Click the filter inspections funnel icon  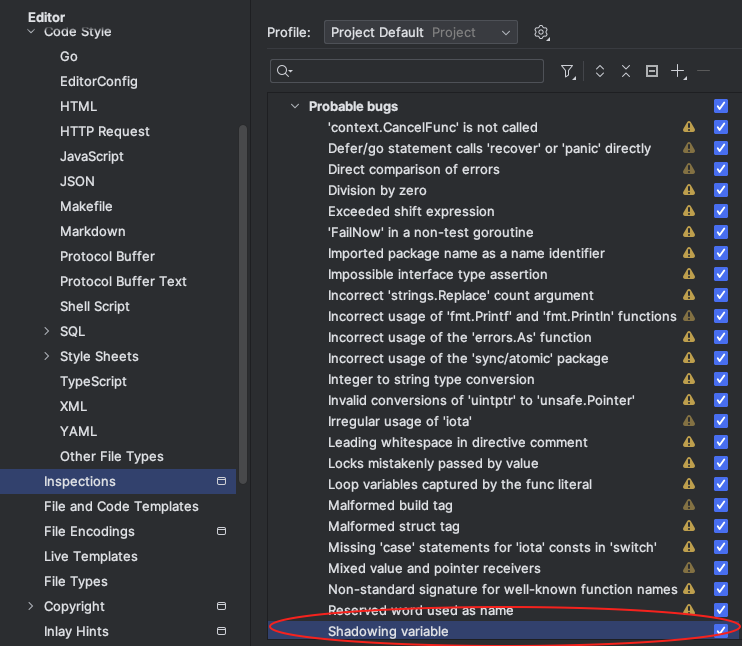[x=568, y=71]
